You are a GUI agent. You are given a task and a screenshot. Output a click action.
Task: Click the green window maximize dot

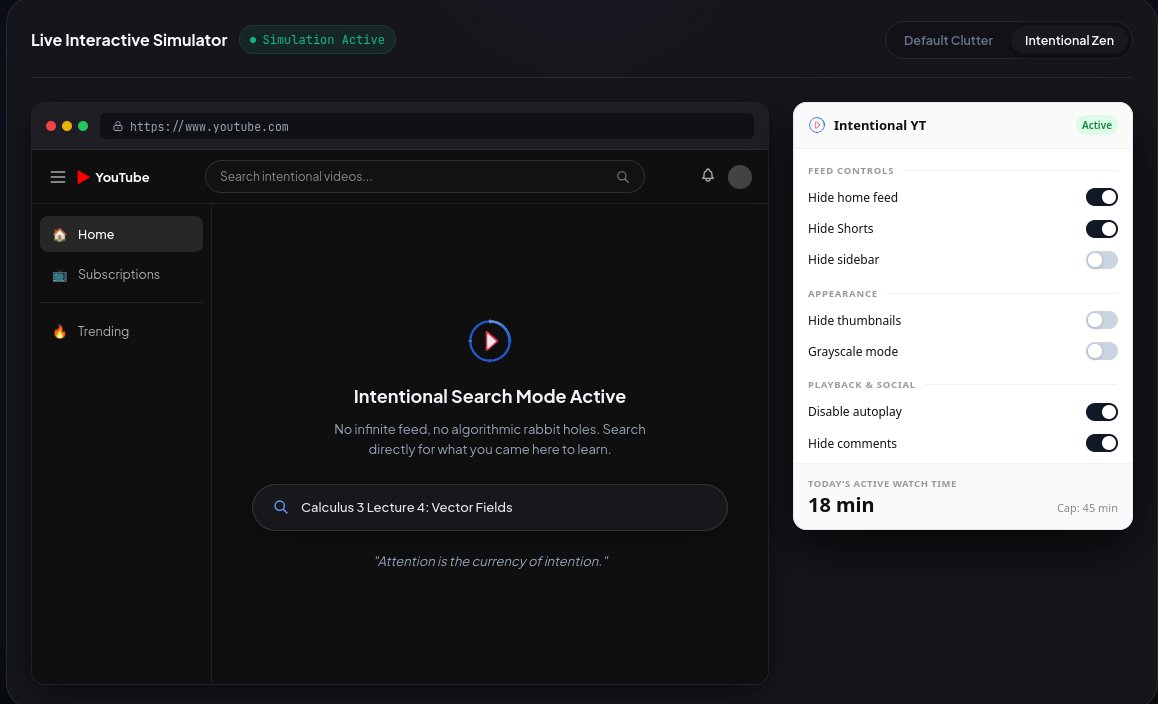coord(83,126)
